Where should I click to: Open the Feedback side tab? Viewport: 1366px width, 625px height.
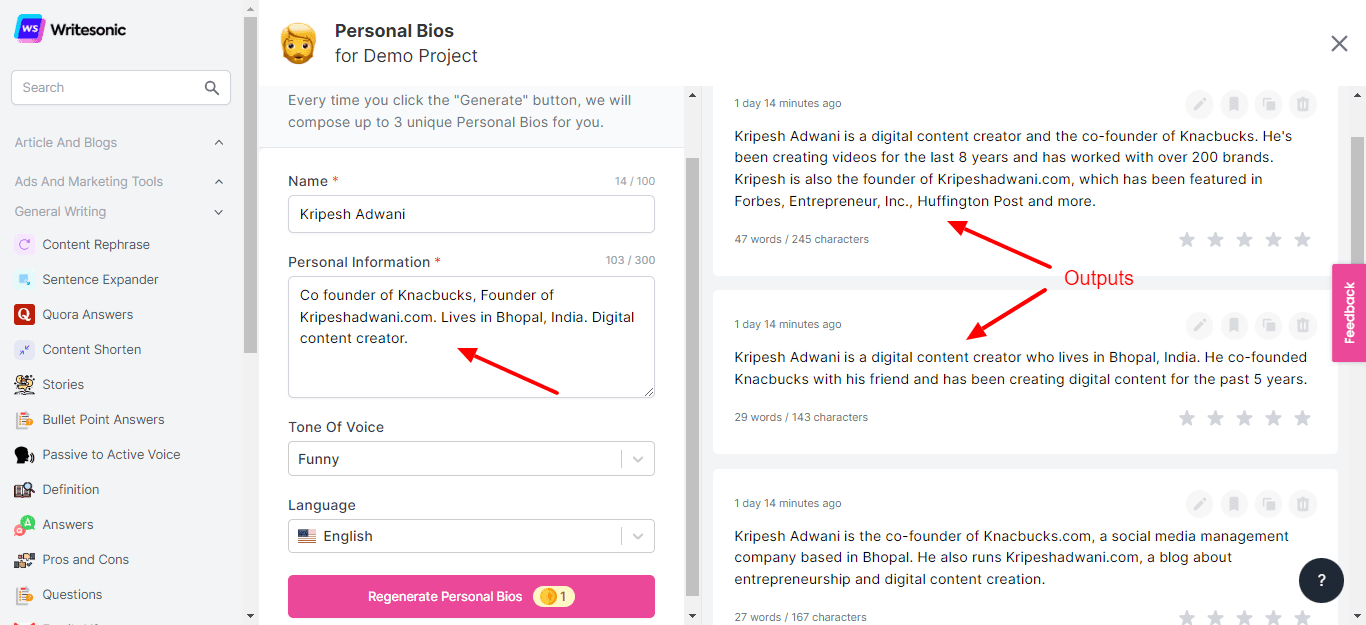tap(1349, 313)
